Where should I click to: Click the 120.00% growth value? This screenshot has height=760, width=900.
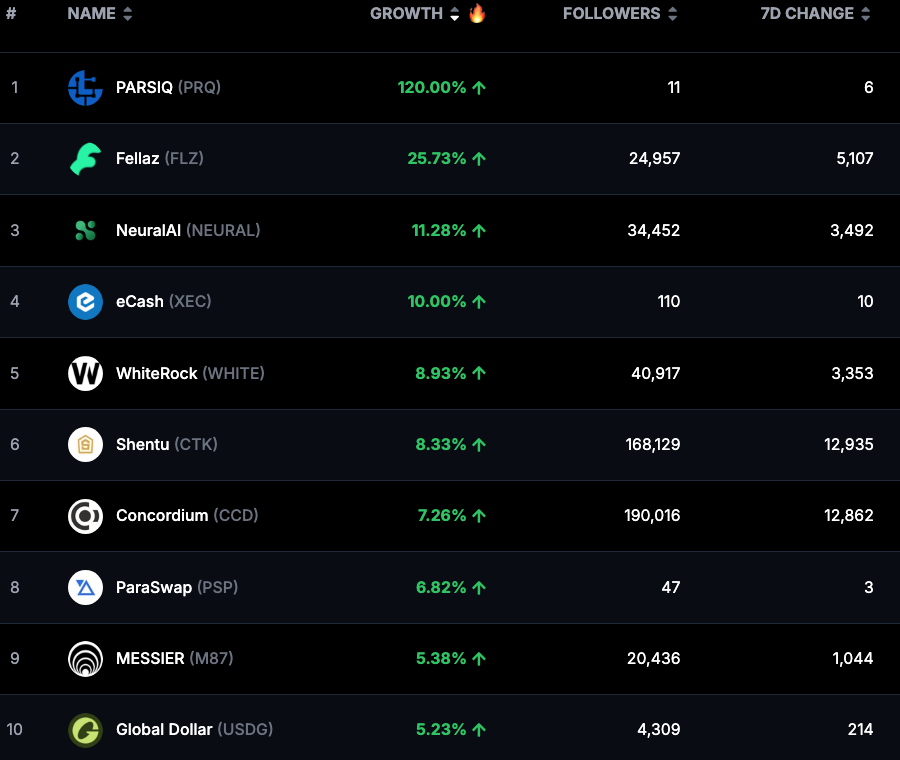pos(432,87)
